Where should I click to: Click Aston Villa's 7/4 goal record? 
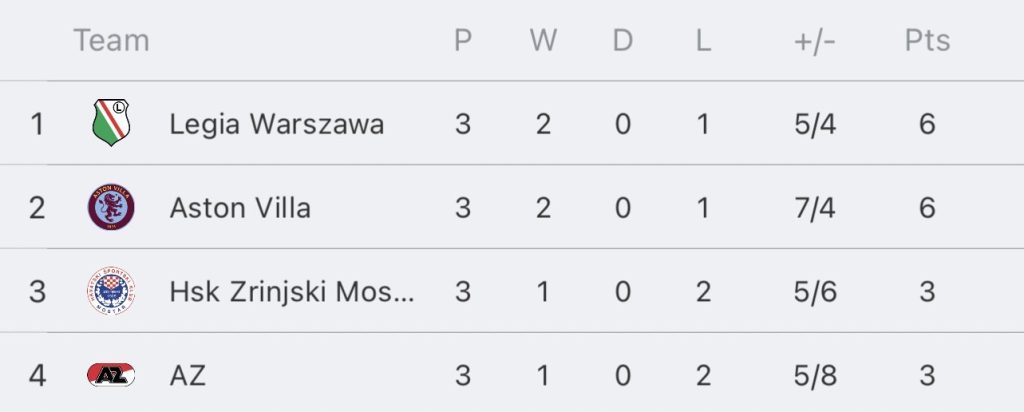click(813, 208)
